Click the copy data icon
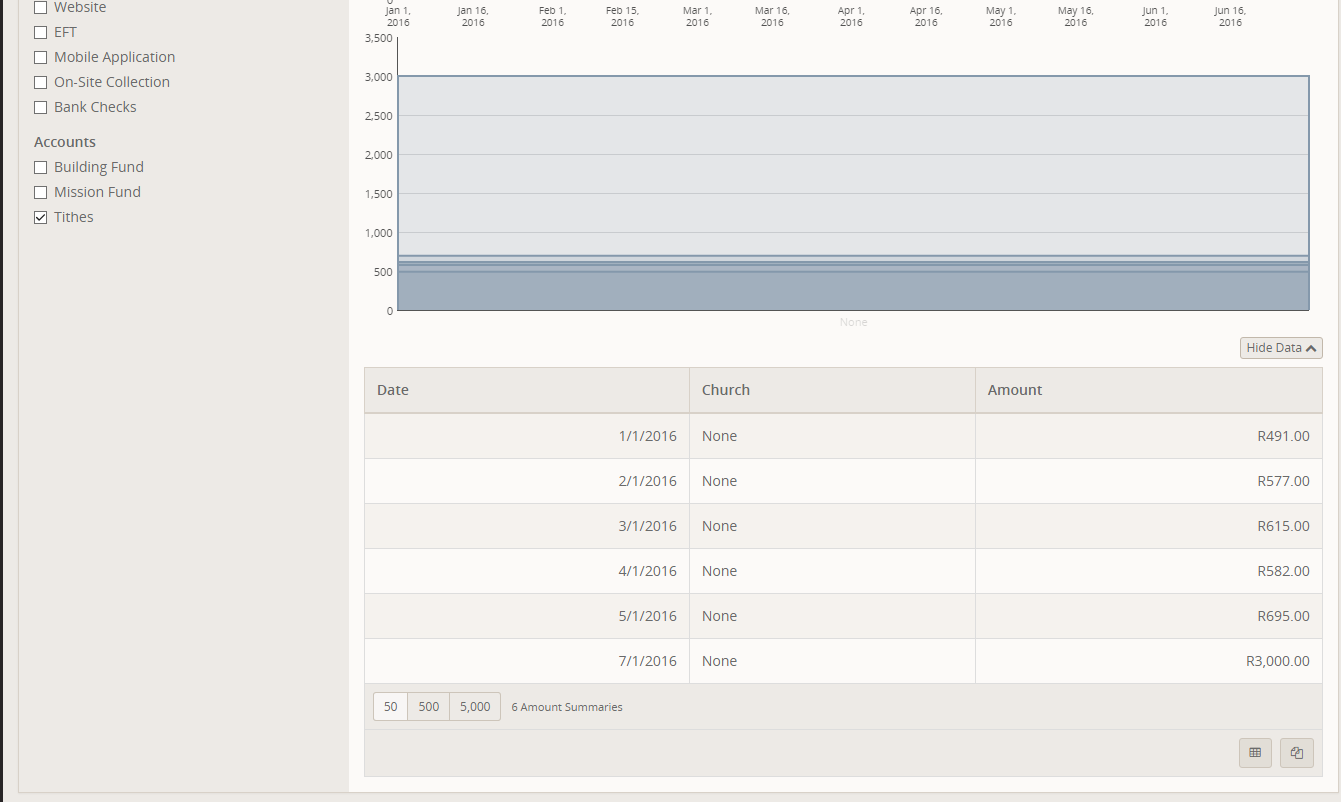 click(x=1296, y=753)
